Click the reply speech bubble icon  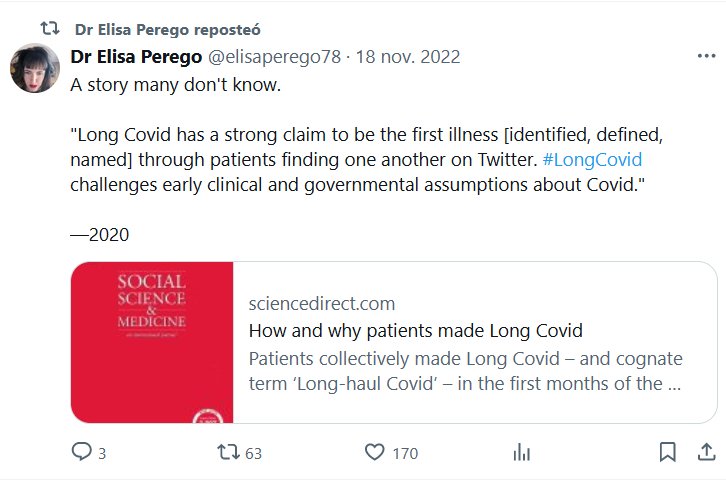(x=82, y=452)
